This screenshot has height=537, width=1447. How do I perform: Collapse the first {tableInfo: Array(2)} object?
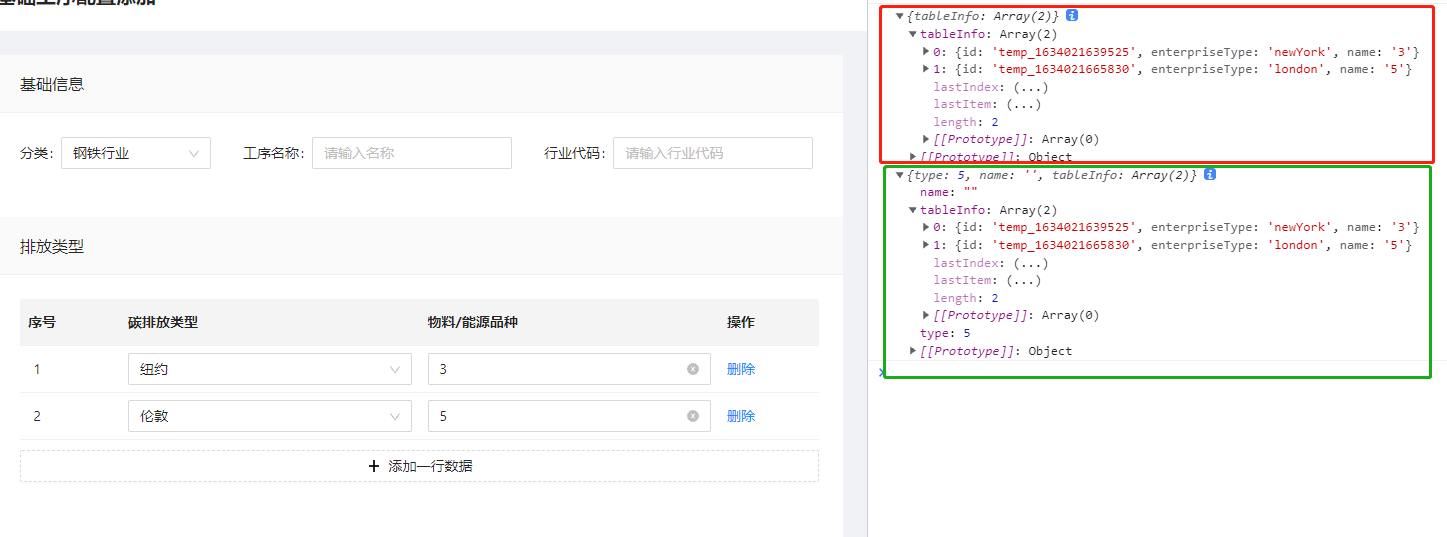pyautogui.click(x=900, y=16)
